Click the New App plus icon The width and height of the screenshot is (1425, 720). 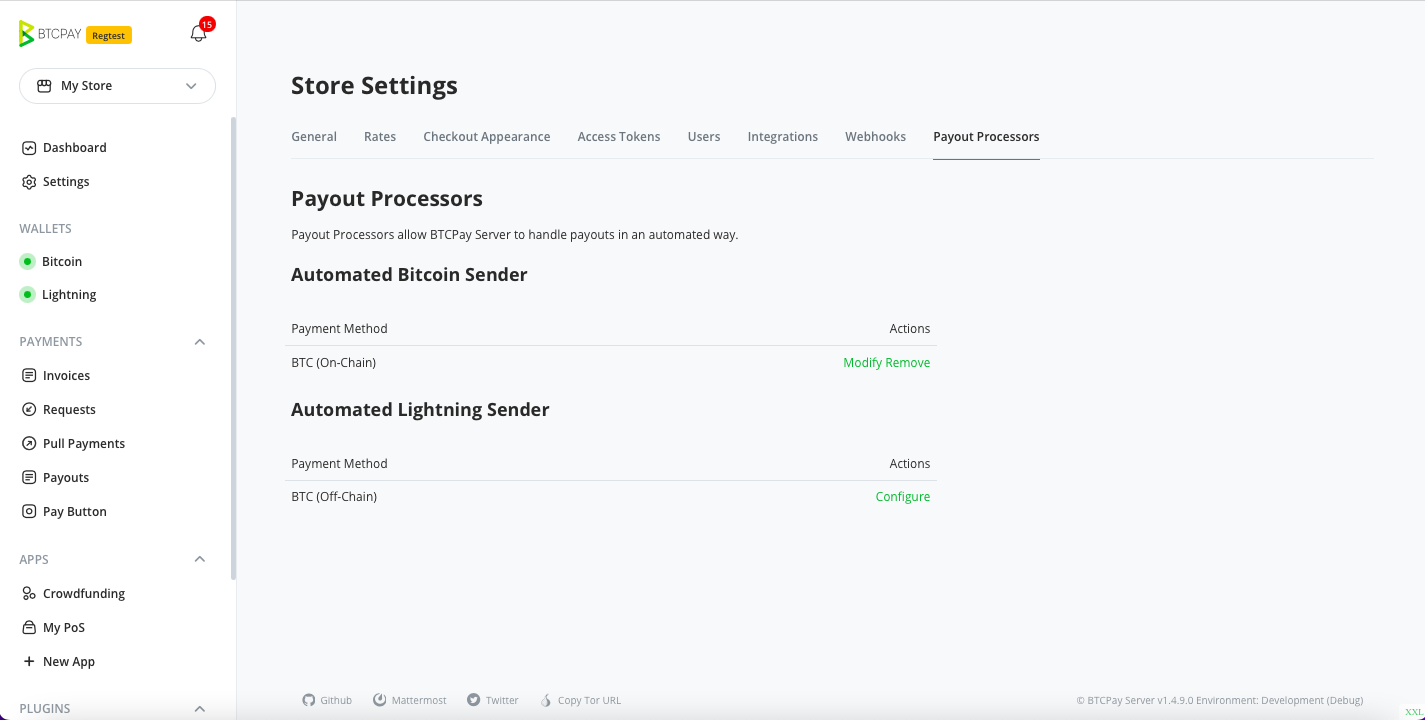[x=29, y=662]
